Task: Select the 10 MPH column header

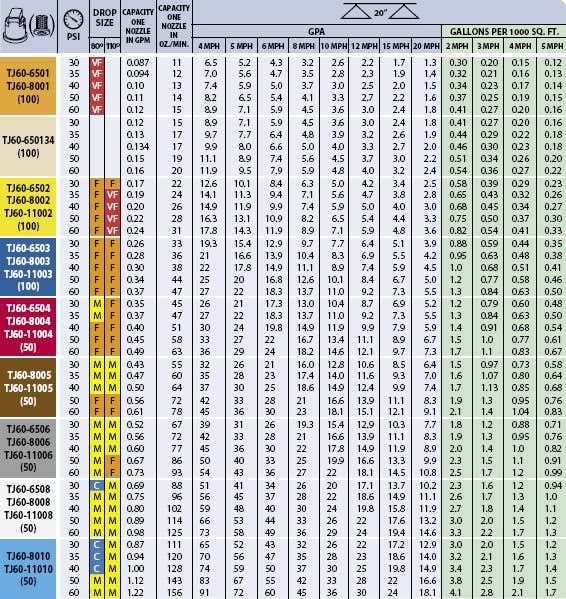Action: 334,46
